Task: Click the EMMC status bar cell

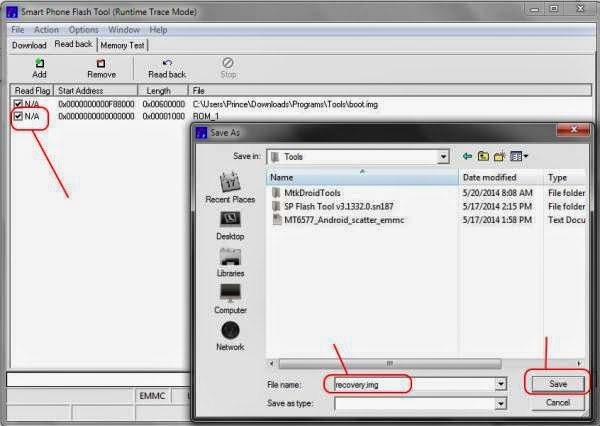Action: tap(152, 396)
